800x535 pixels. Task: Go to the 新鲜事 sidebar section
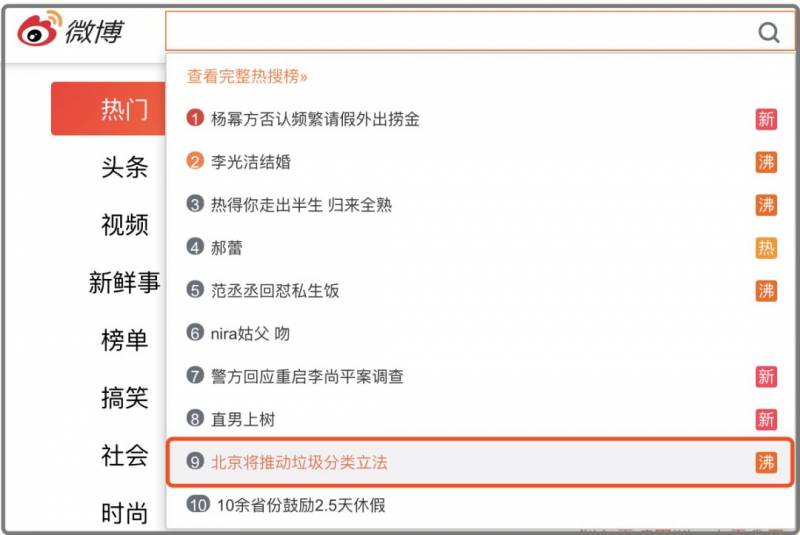click(125, 283)
